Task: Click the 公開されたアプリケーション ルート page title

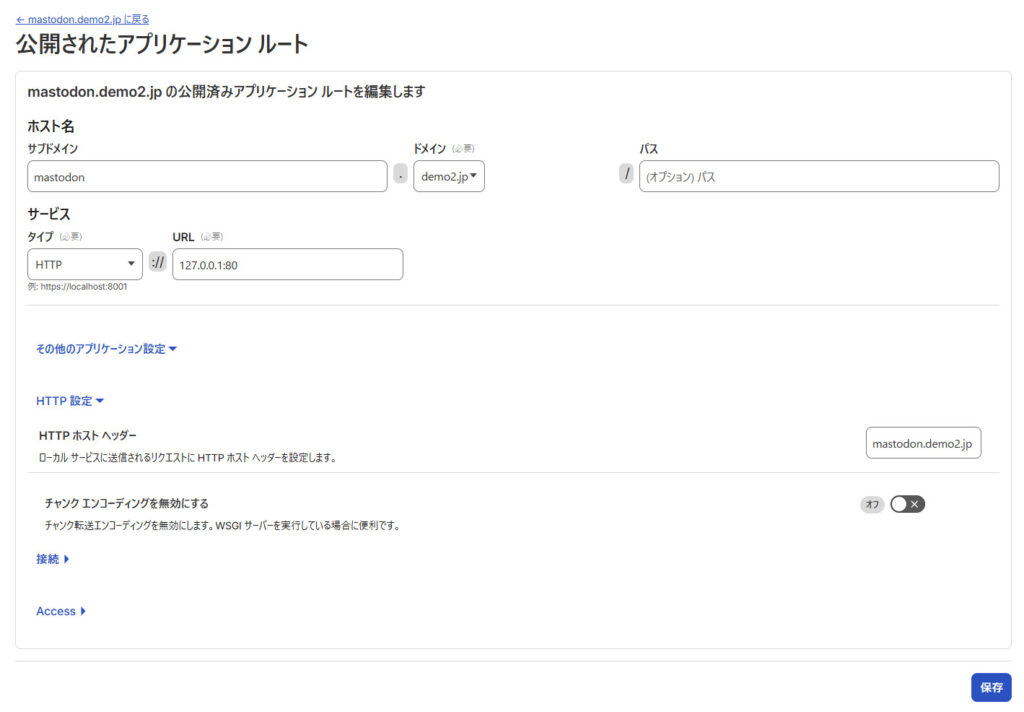Action: (x=162, y=44)
